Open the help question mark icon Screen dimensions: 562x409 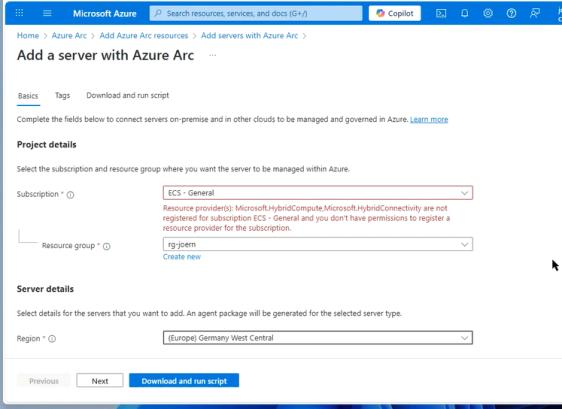click(x=511, y=13)
